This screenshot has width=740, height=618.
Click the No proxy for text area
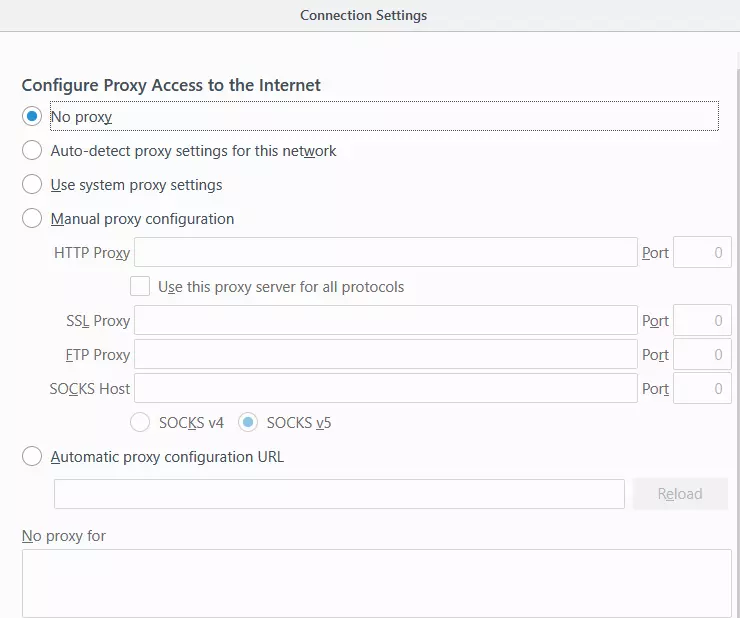point(376,584)
